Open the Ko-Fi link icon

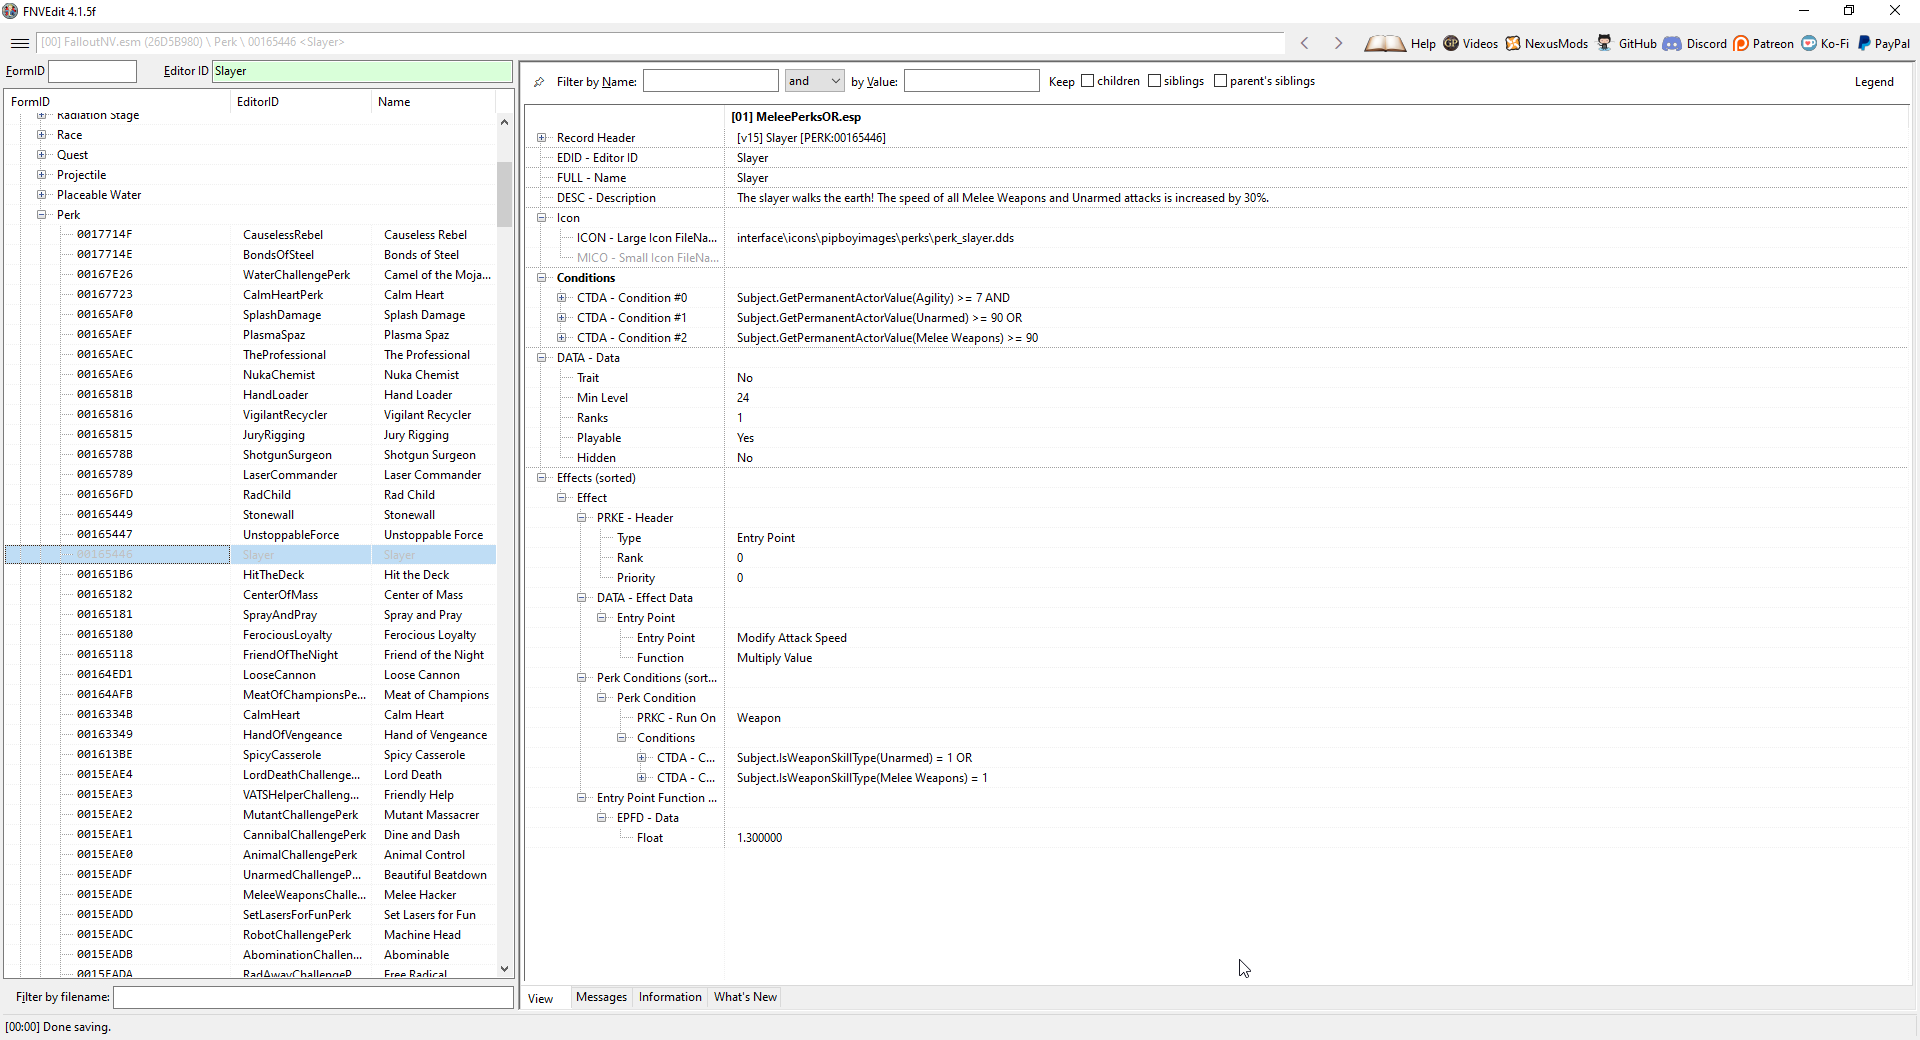click(1809, 43)
